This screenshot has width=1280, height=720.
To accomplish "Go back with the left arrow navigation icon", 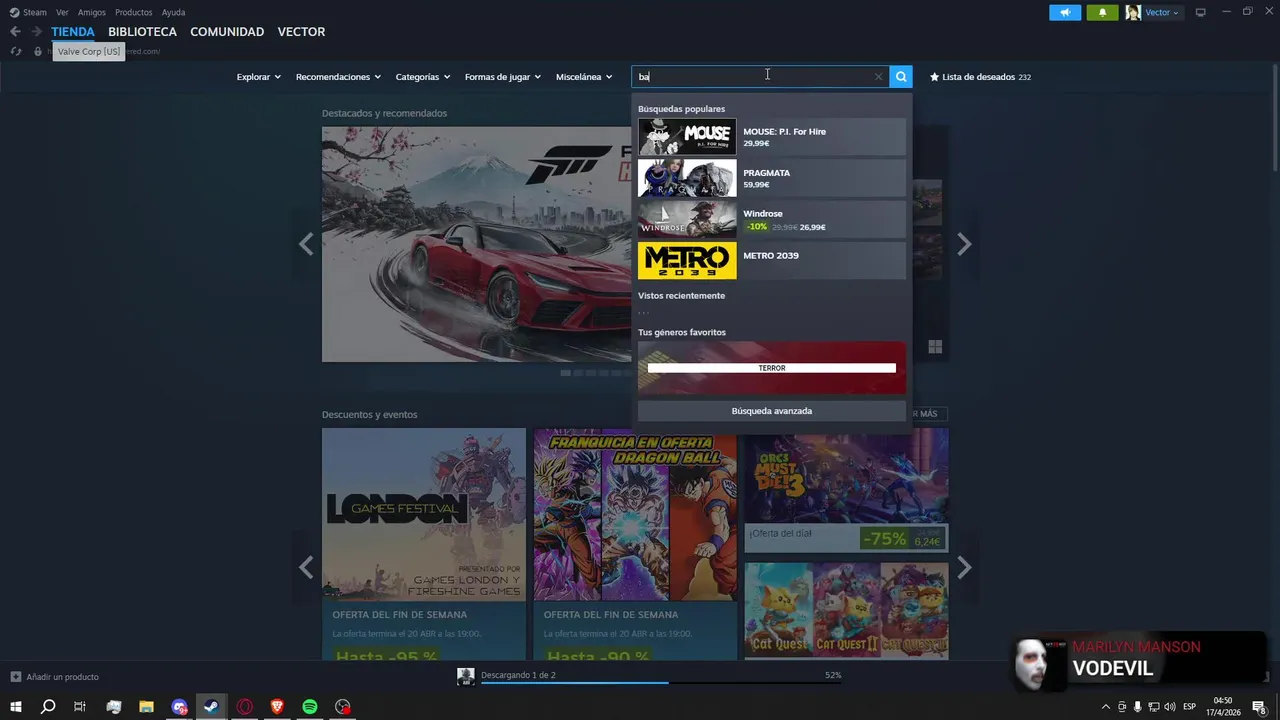I will tap(15, 32).
